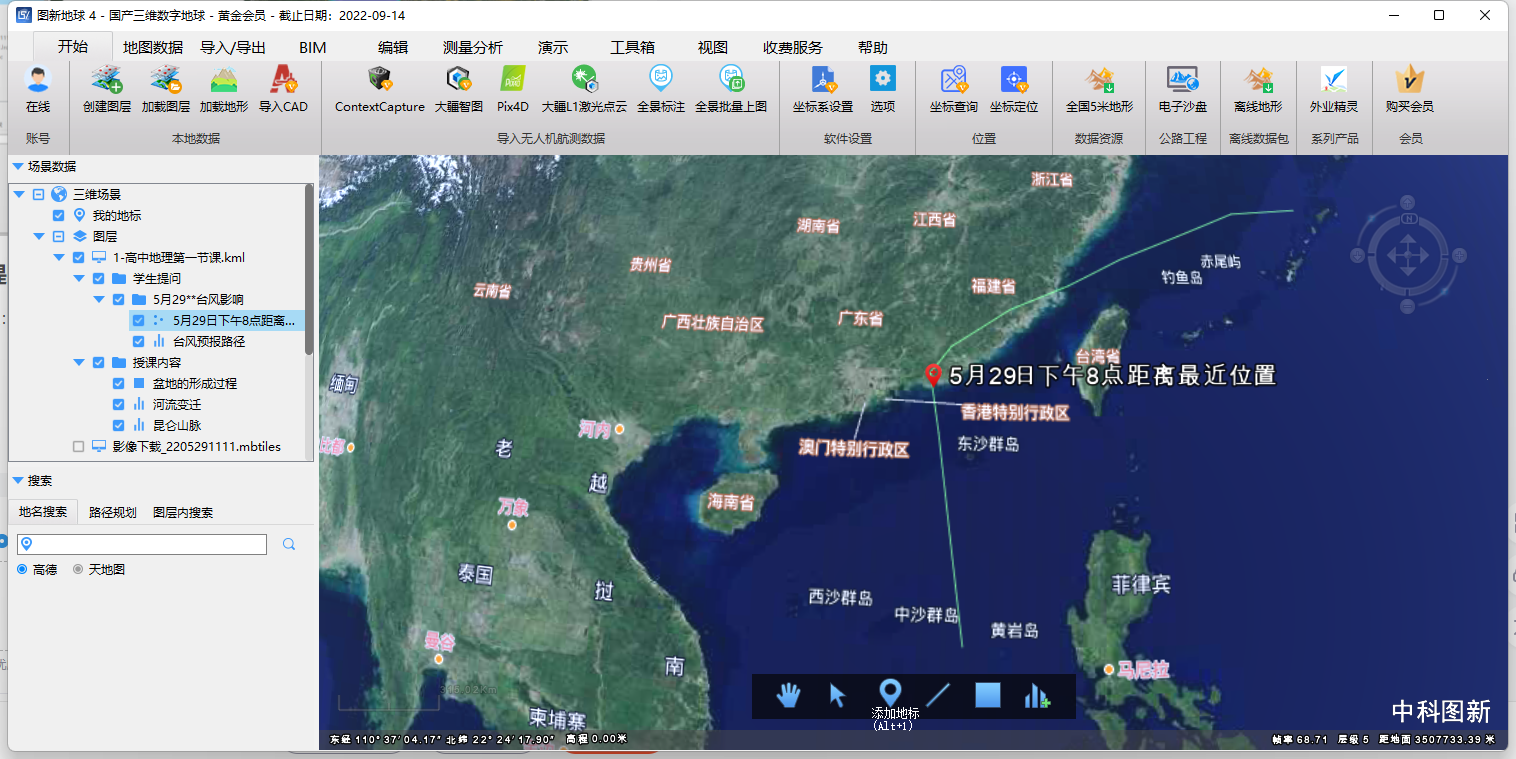
Task: Open 坐标查询 tool
Action: [954, 80]
